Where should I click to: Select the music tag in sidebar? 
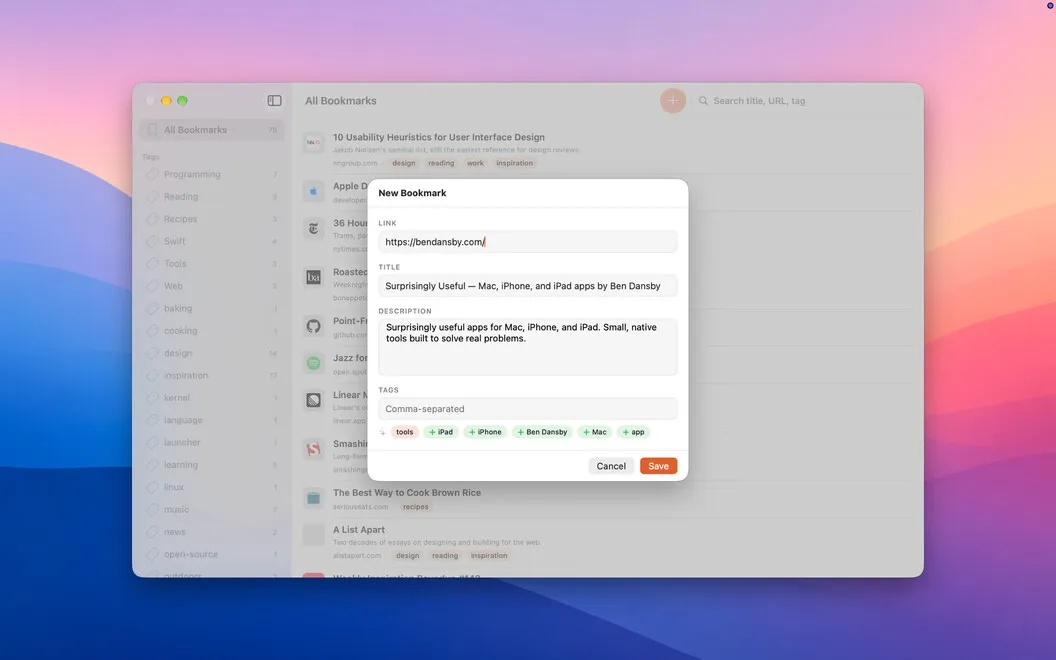point(211,509)
